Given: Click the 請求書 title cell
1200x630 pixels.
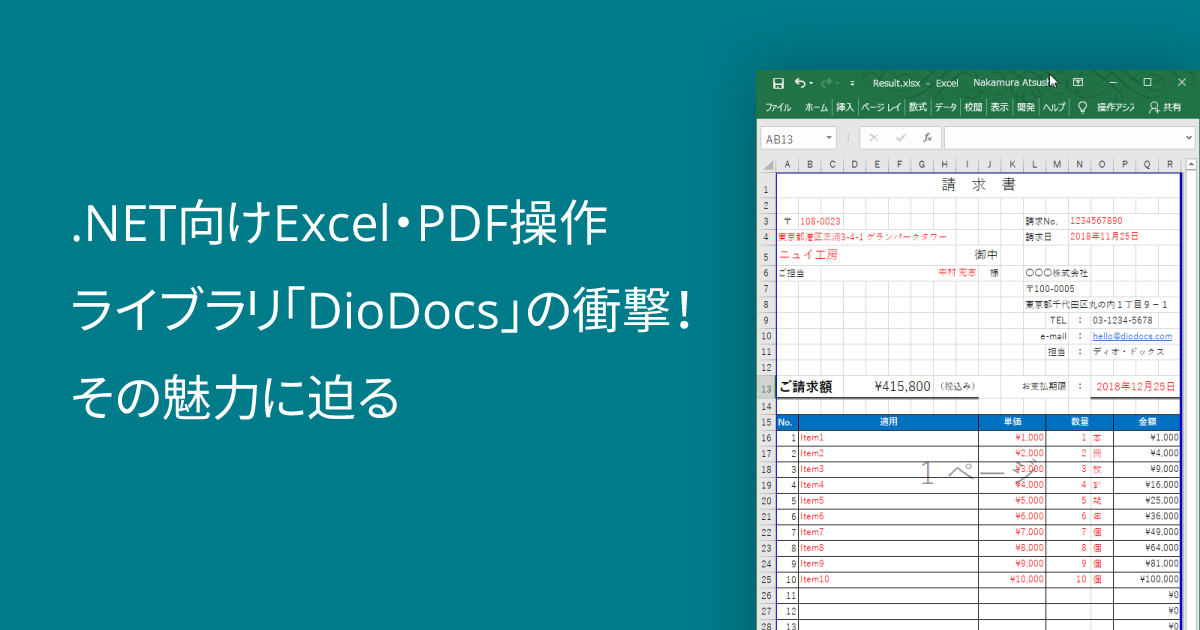Looking at the screenshot, I should [979, 185].
